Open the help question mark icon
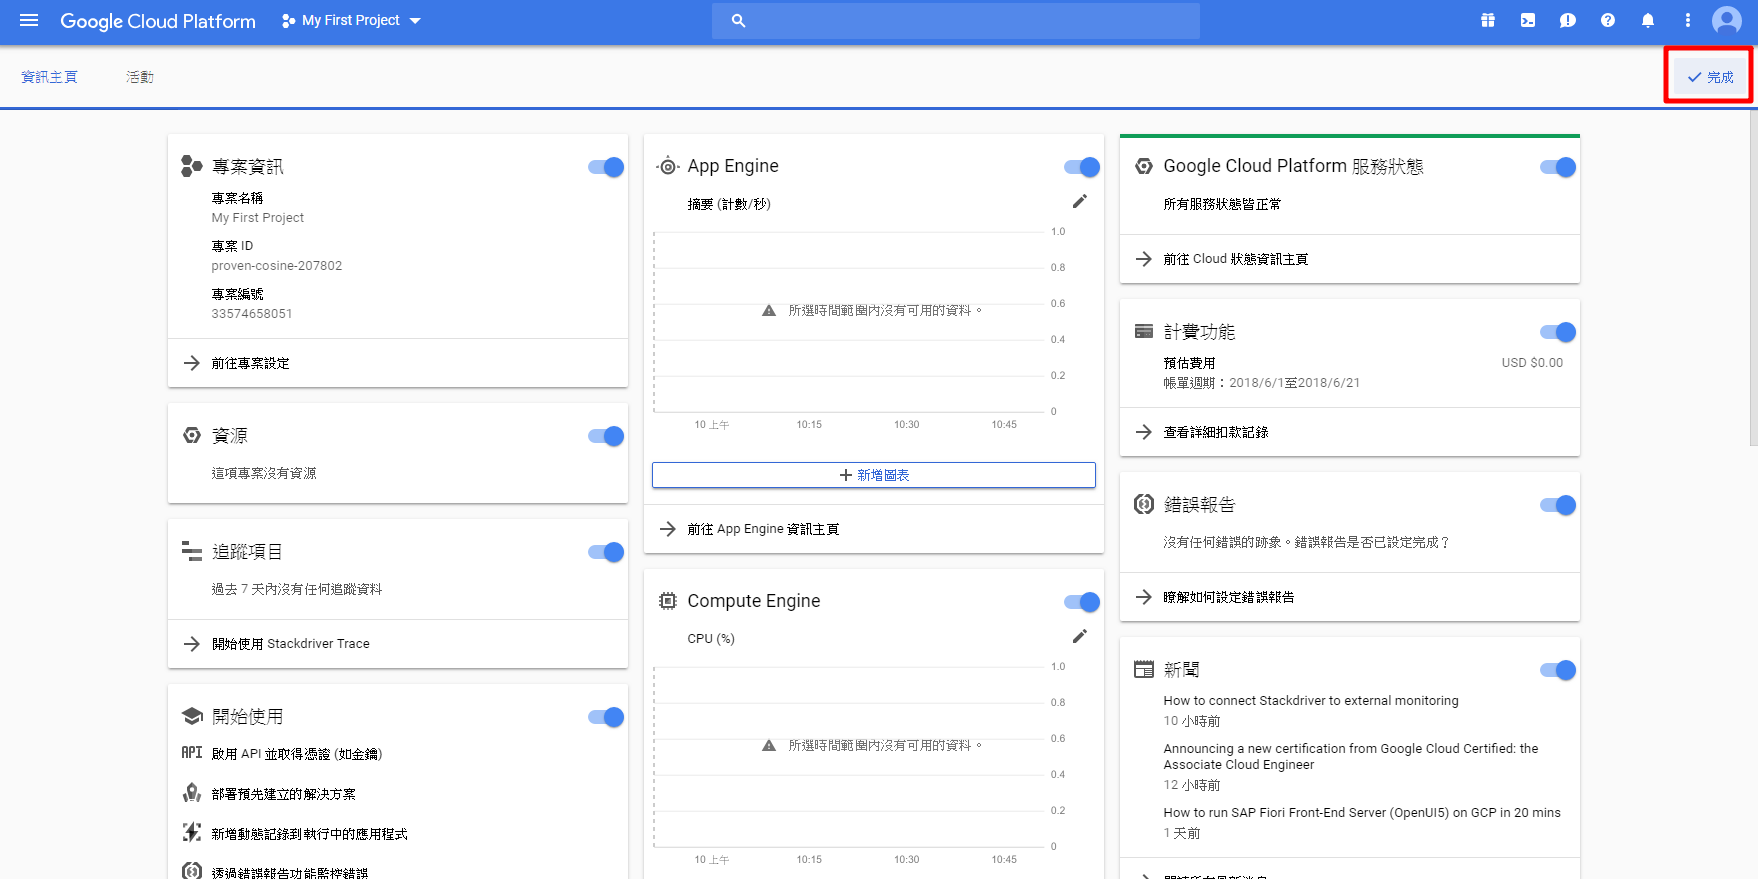1758x879 pixels. 1608,20
